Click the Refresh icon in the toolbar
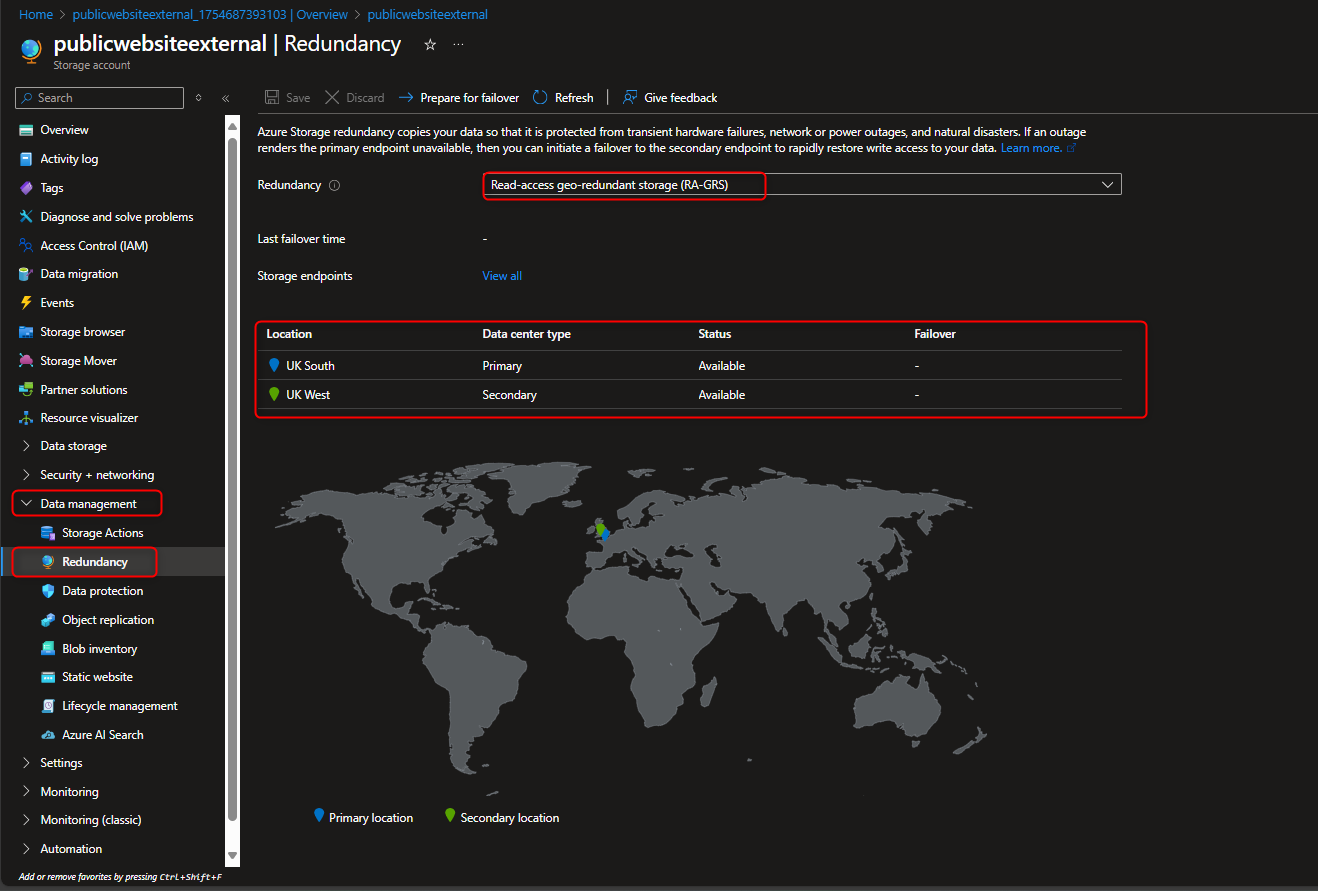1318x891 pixels. [x=540, y=98]
